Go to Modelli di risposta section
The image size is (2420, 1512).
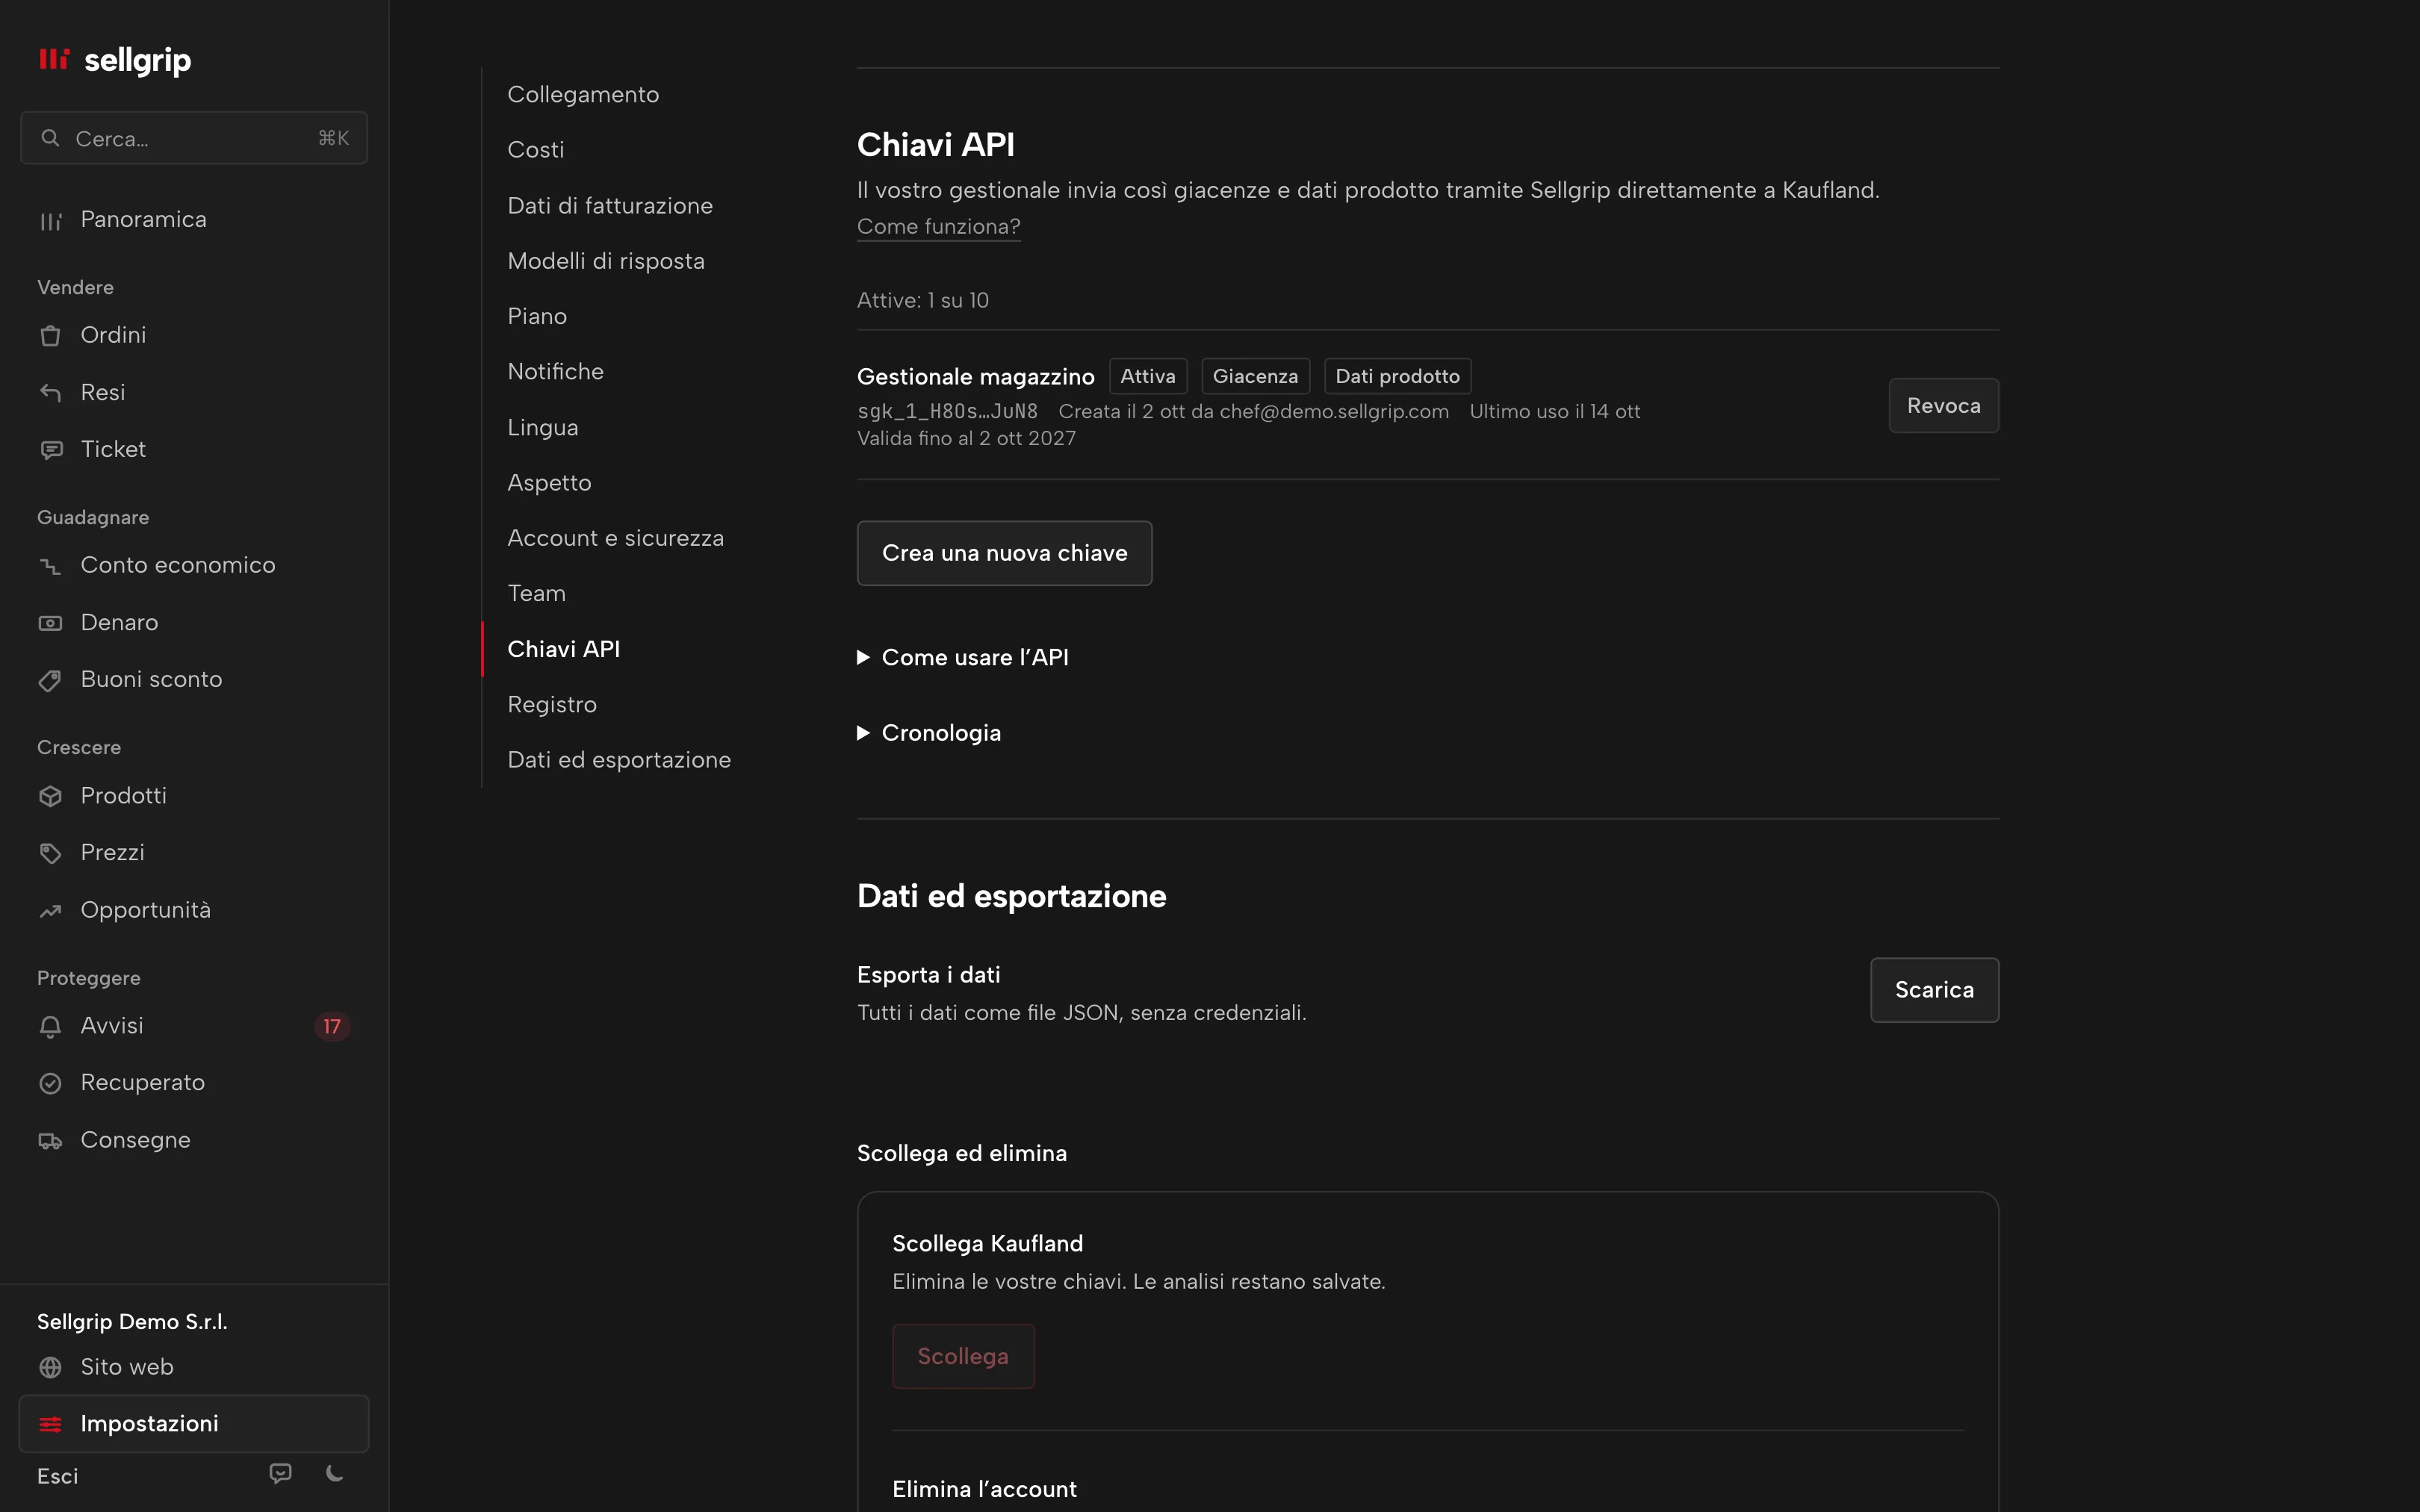tap(606, 261)
